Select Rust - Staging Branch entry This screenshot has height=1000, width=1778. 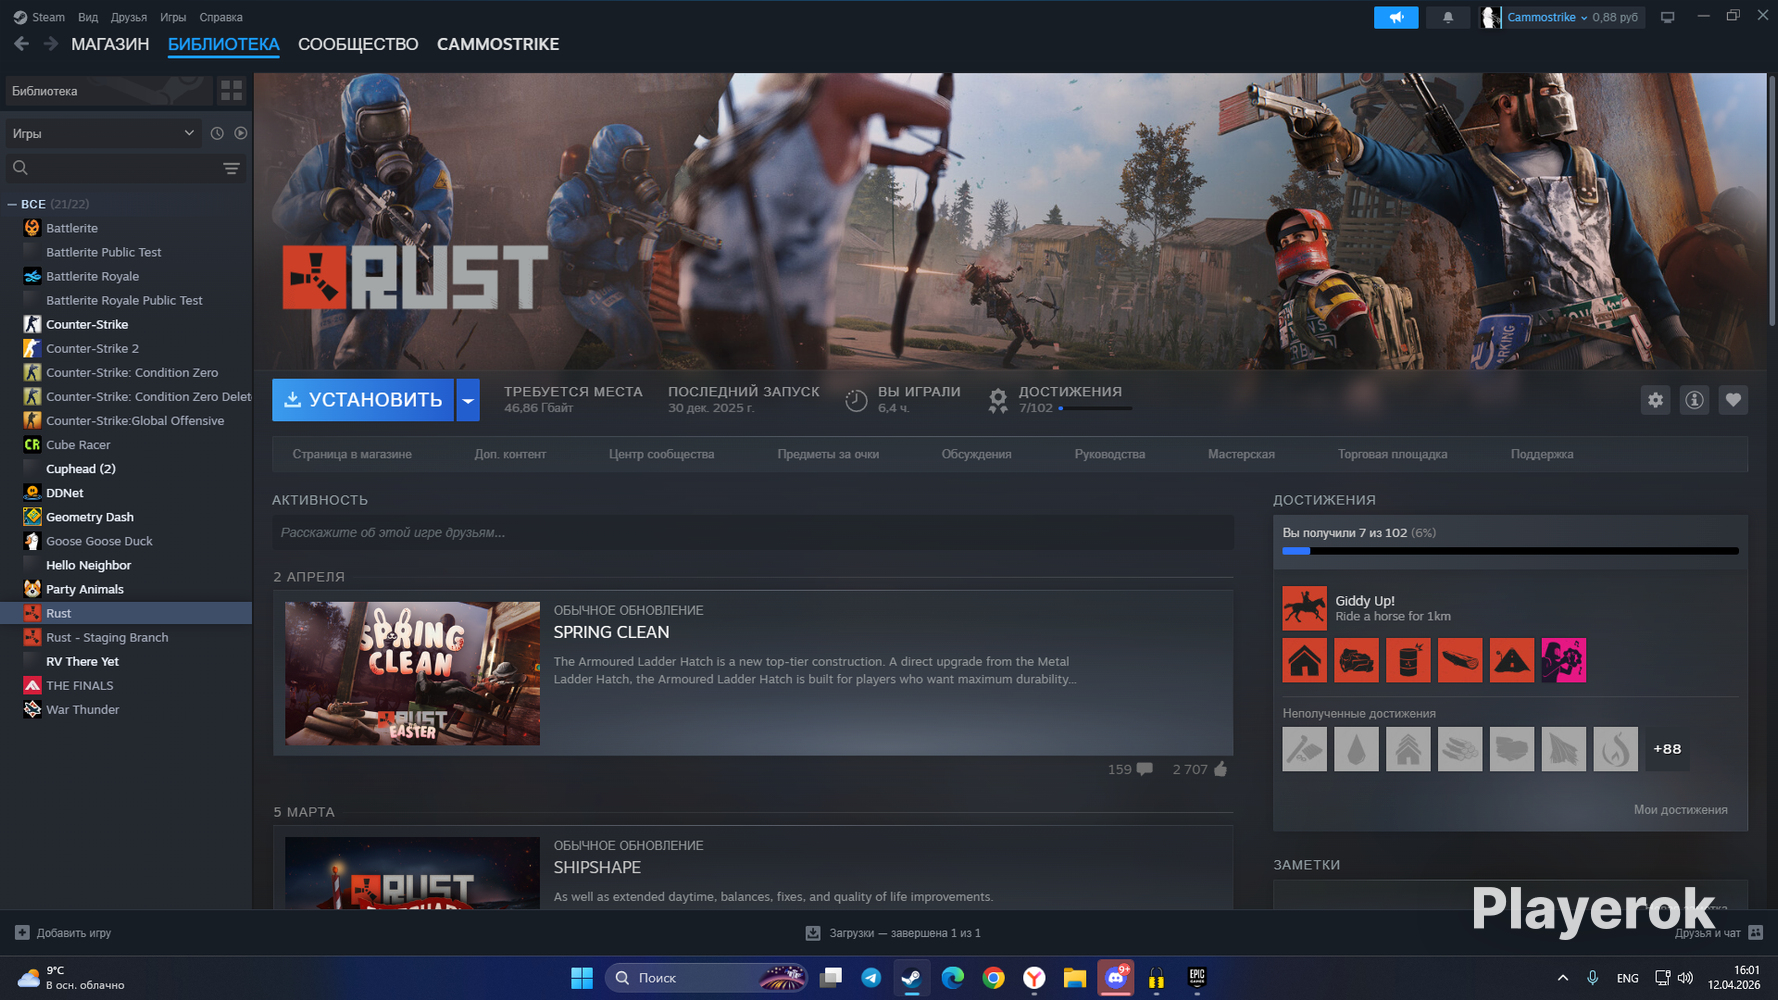[x=107, y=637]
